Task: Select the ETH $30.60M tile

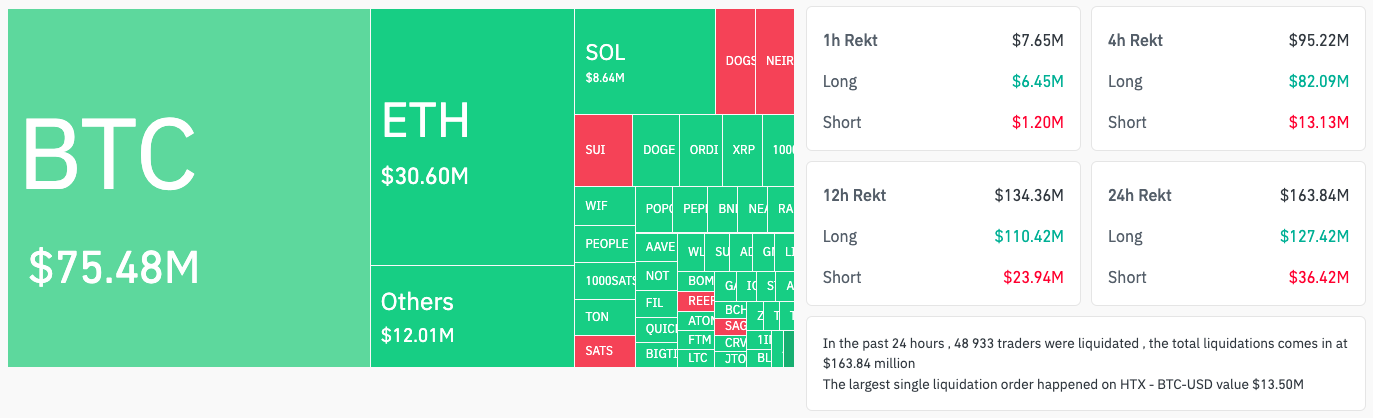Action: coord(472,137)
